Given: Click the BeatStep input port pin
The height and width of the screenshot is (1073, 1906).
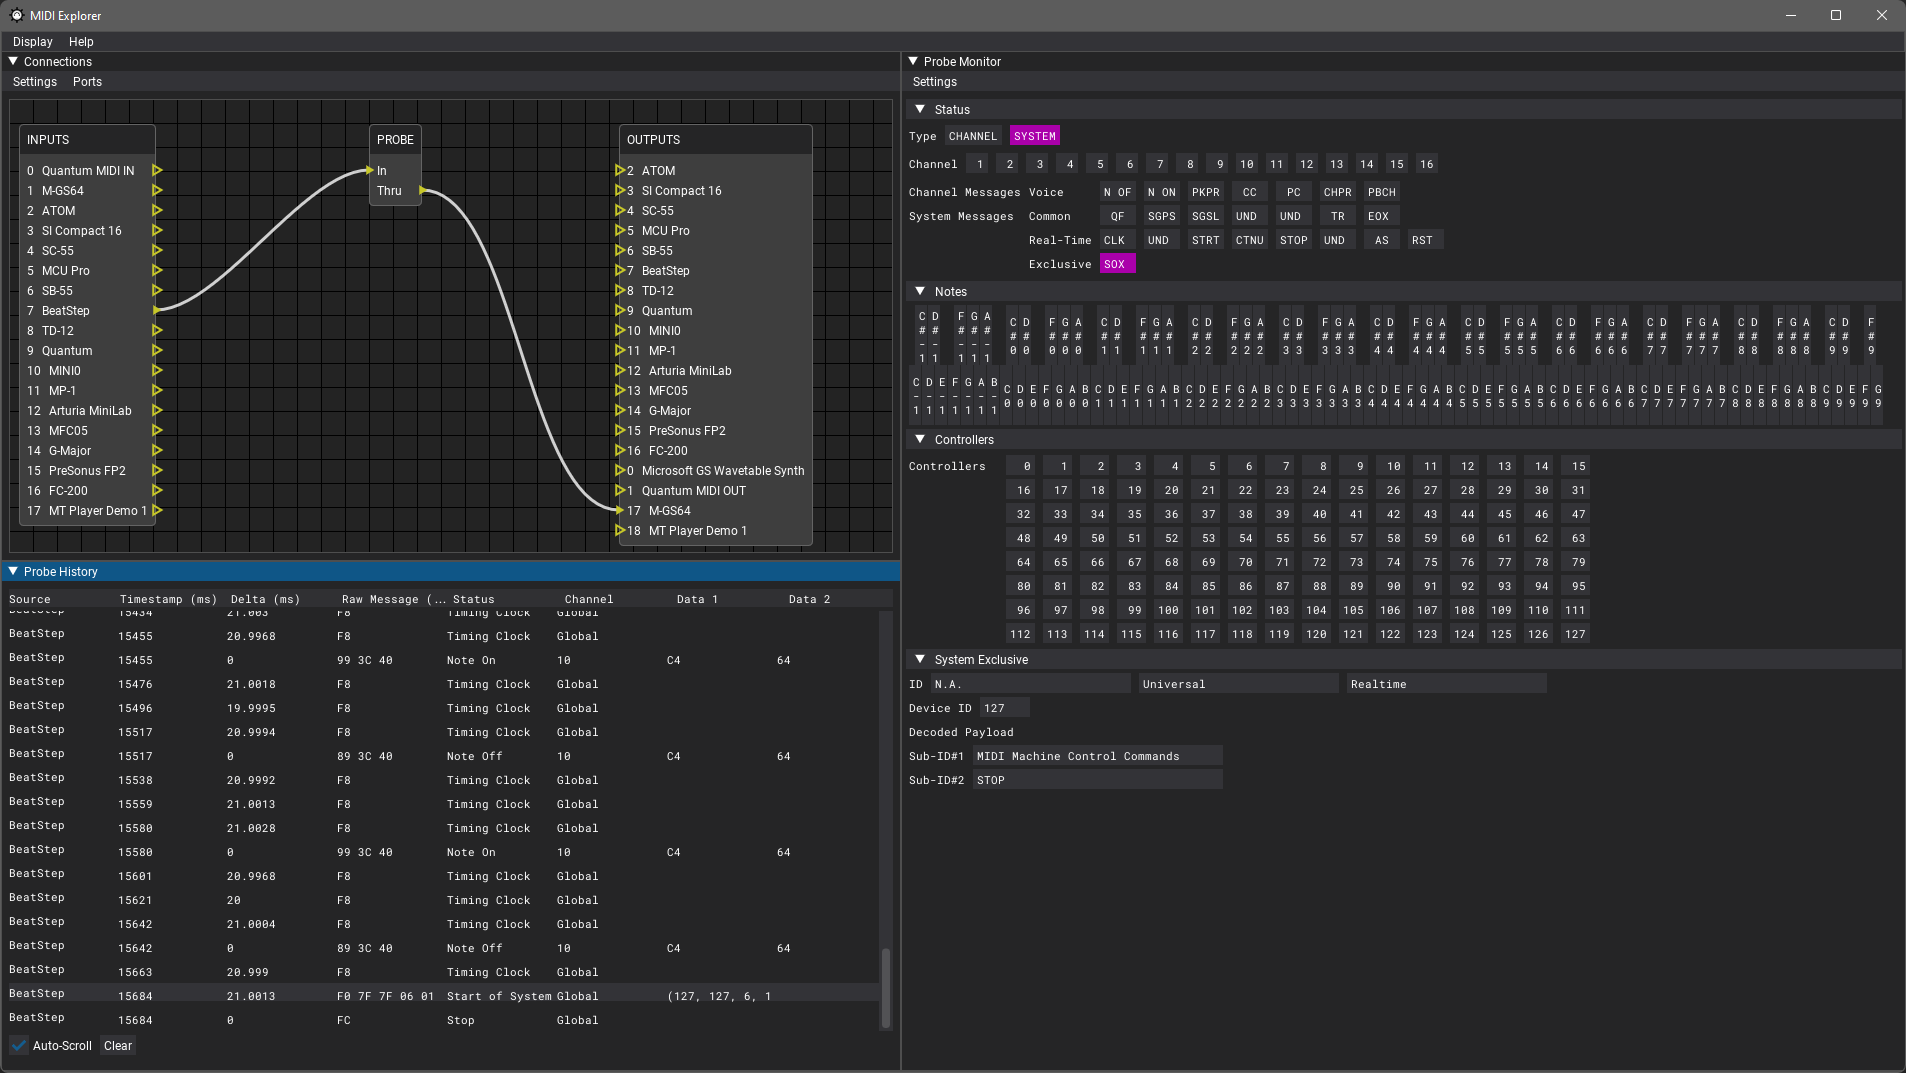Looking at the screenshot, I should click(x=157, y=310).
